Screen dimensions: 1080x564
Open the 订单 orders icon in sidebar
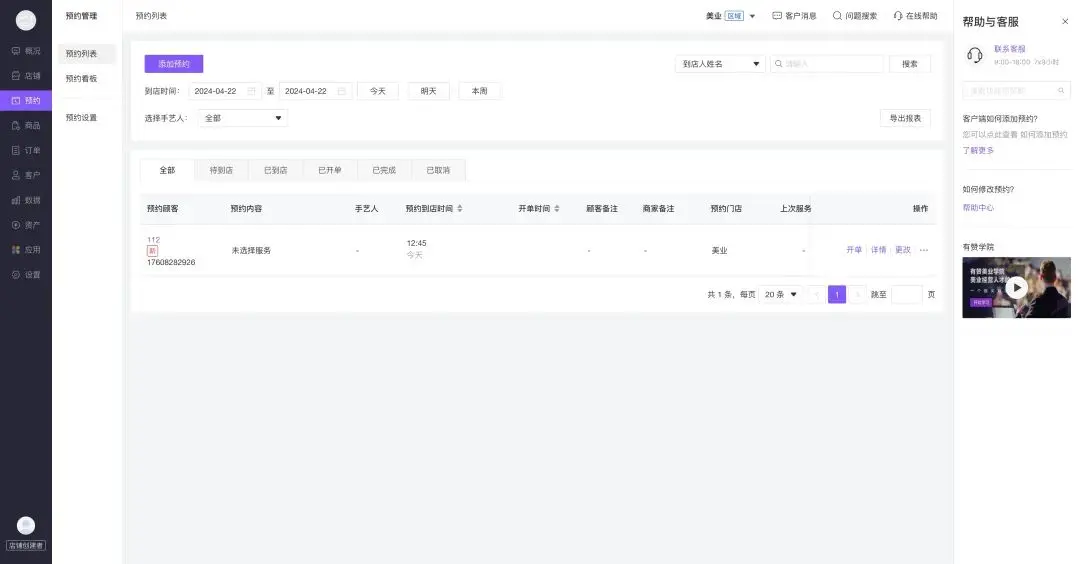(16, 150)
